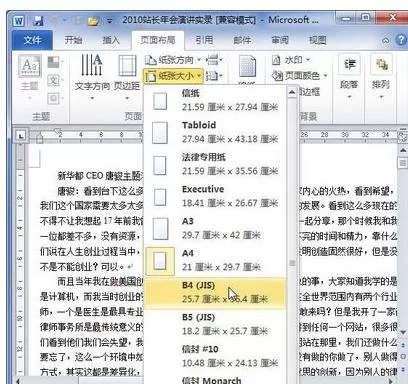
Task: Open folder icon in quick access toolbar
Action: tap(93, 21)
